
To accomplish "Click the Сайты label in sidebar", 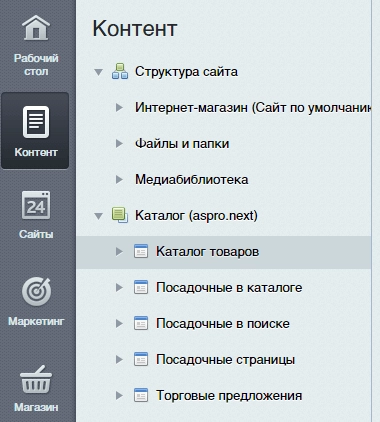I will 36,234.
